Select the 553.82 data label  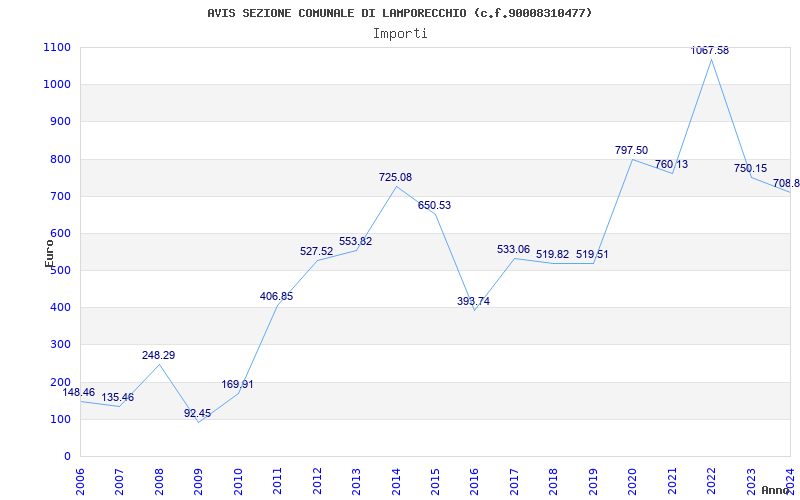click(x=356, y=241)
